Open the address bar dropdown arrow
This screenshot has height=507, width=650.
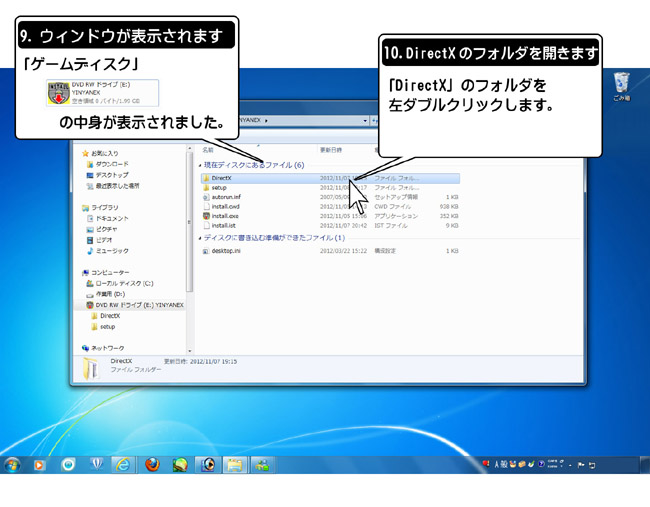(x=365, y=121)
